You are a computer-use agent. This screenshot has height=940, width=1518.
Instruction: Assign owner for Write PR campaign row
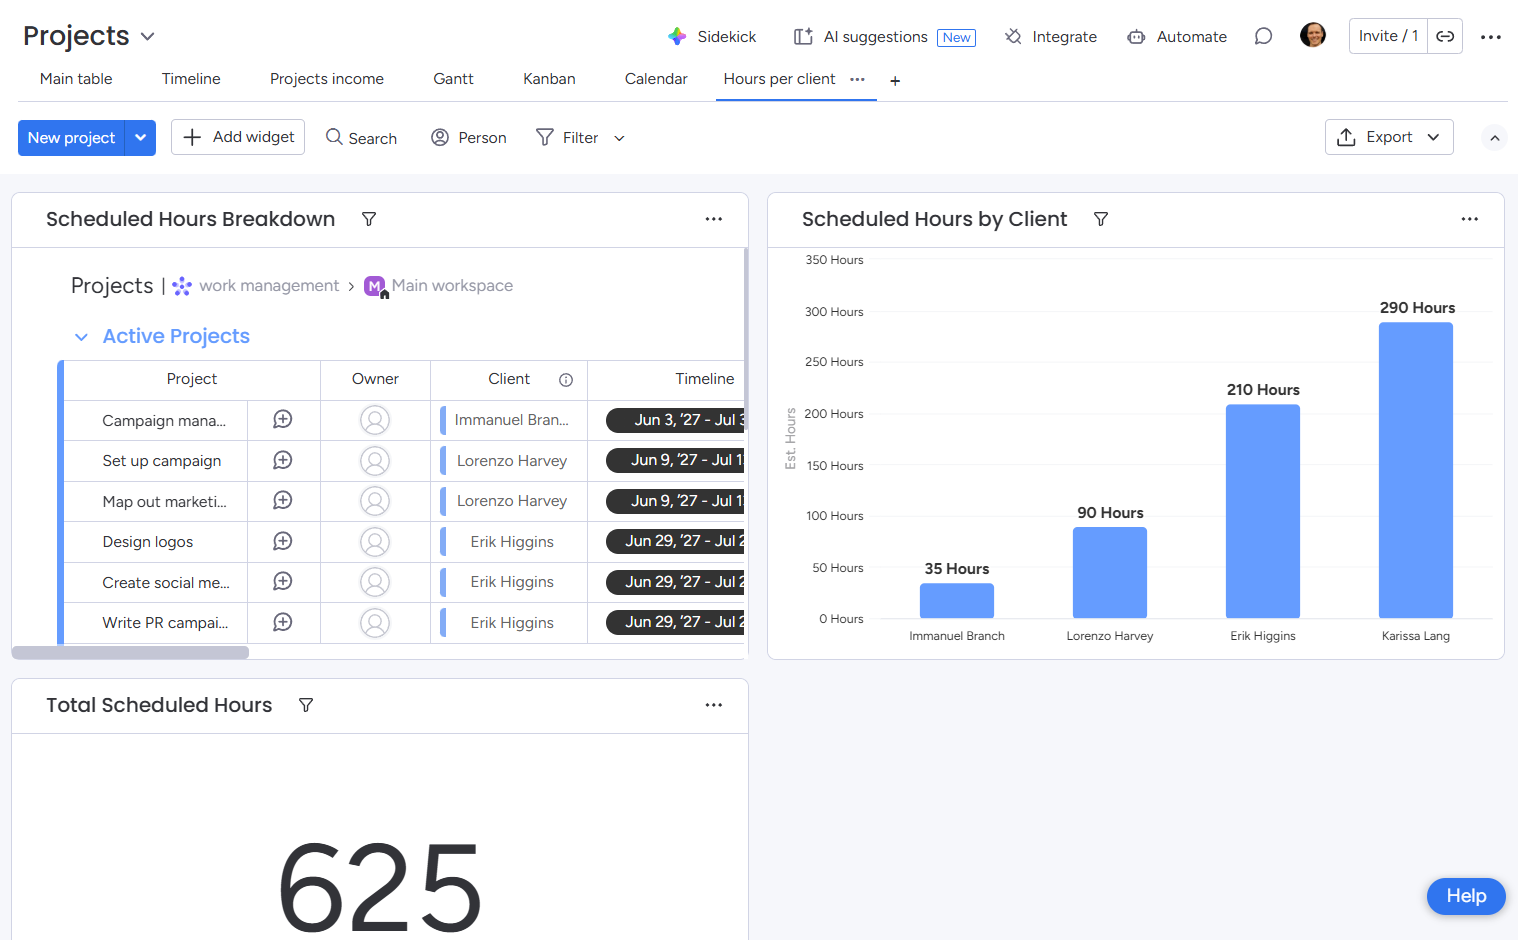tap(375, 623)
